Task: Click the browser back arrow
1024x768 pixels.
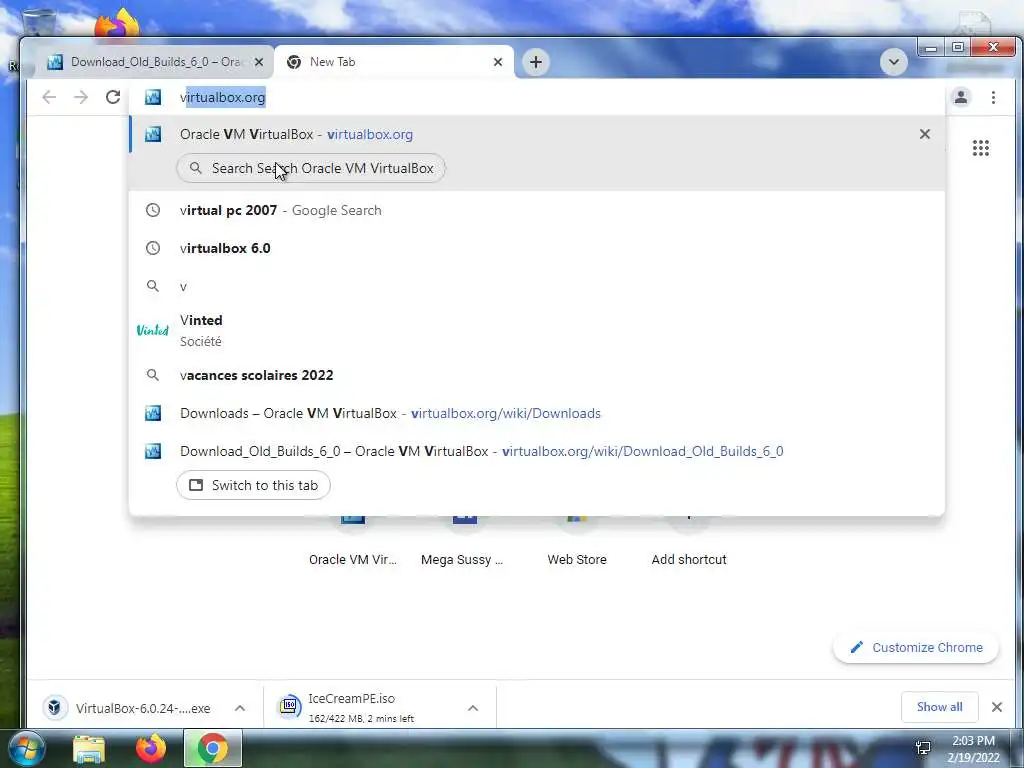Action: pos(49,97)
